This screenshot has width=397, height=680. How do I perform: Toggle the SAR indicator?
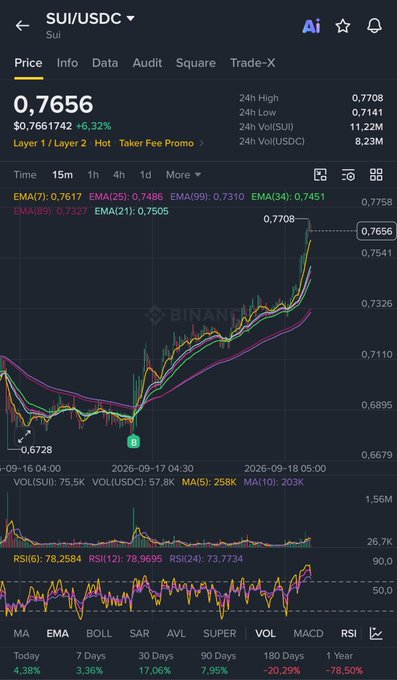[x=139, y=634]
